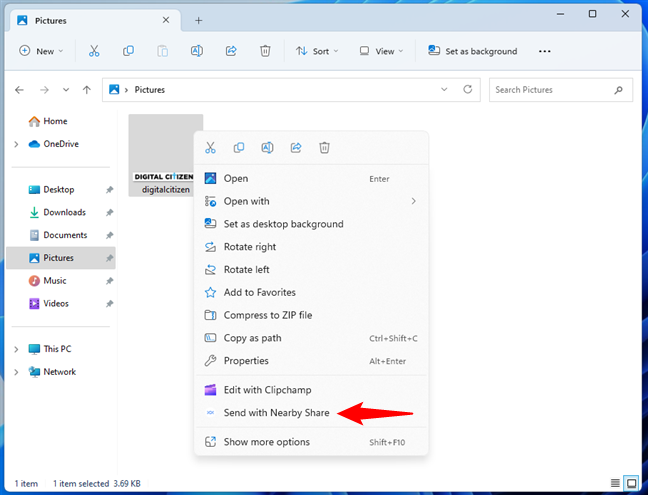Click the Delete trash icon in context menu

coord(324,148)
